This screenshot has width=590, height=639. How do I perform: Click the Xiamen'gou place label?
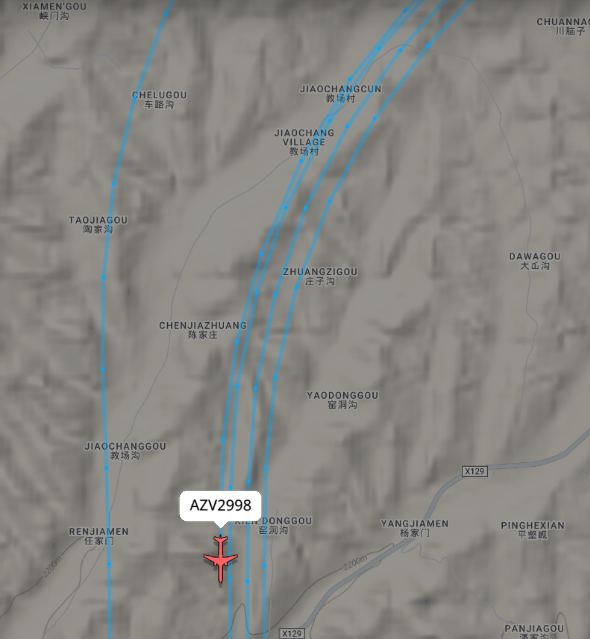pyautogui.click(x=54, y=11)
